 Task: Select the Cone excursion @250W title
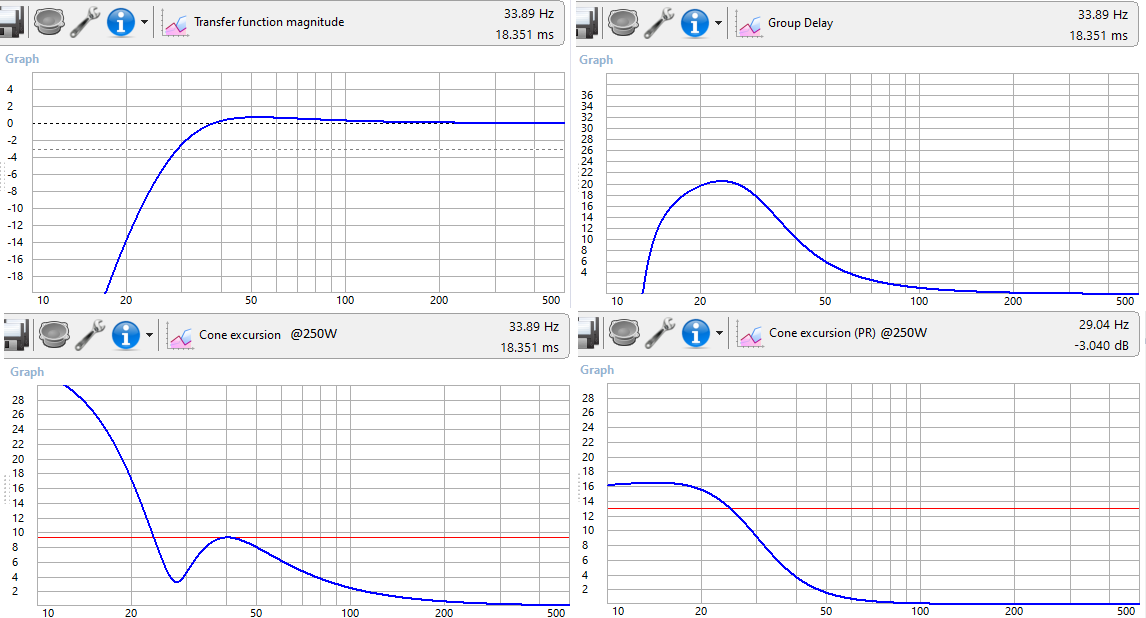point(268,335)
